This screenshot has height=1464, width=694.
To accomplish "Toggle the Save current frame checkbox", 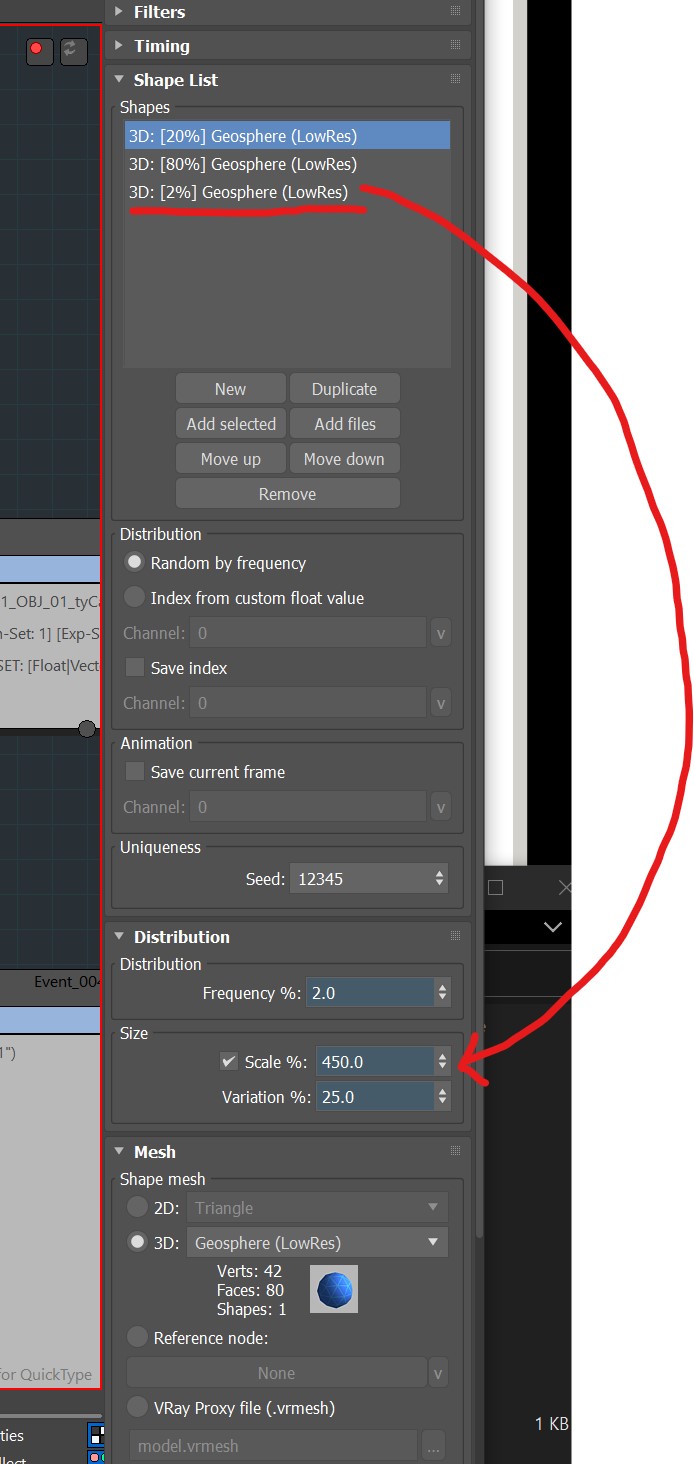I will click(x=135, y=772).
